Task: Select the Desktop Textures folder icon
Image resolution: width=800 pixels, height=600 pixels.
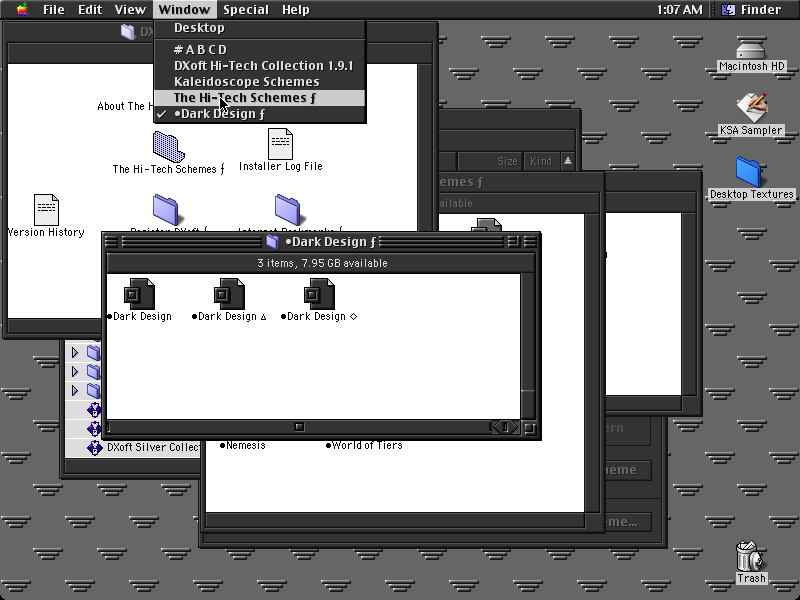Action: click(x=749, y=172)
